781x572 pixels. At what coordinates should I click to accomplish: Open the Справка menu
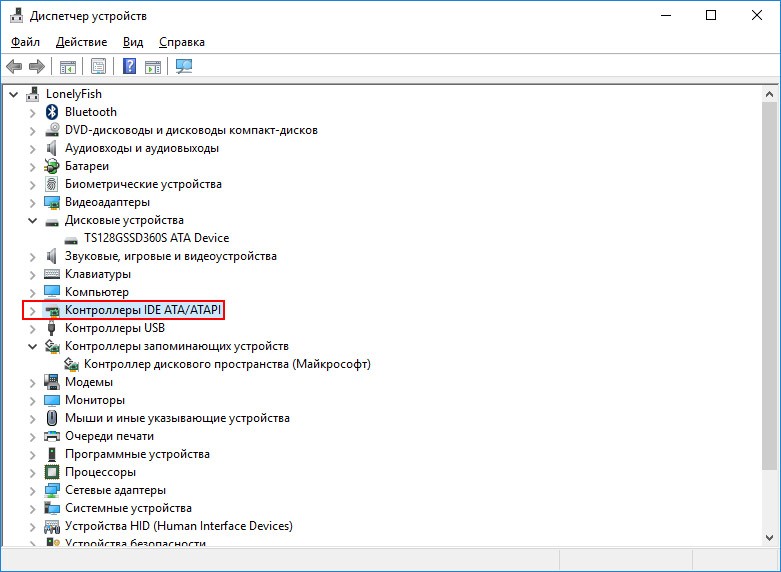(182, 42)
